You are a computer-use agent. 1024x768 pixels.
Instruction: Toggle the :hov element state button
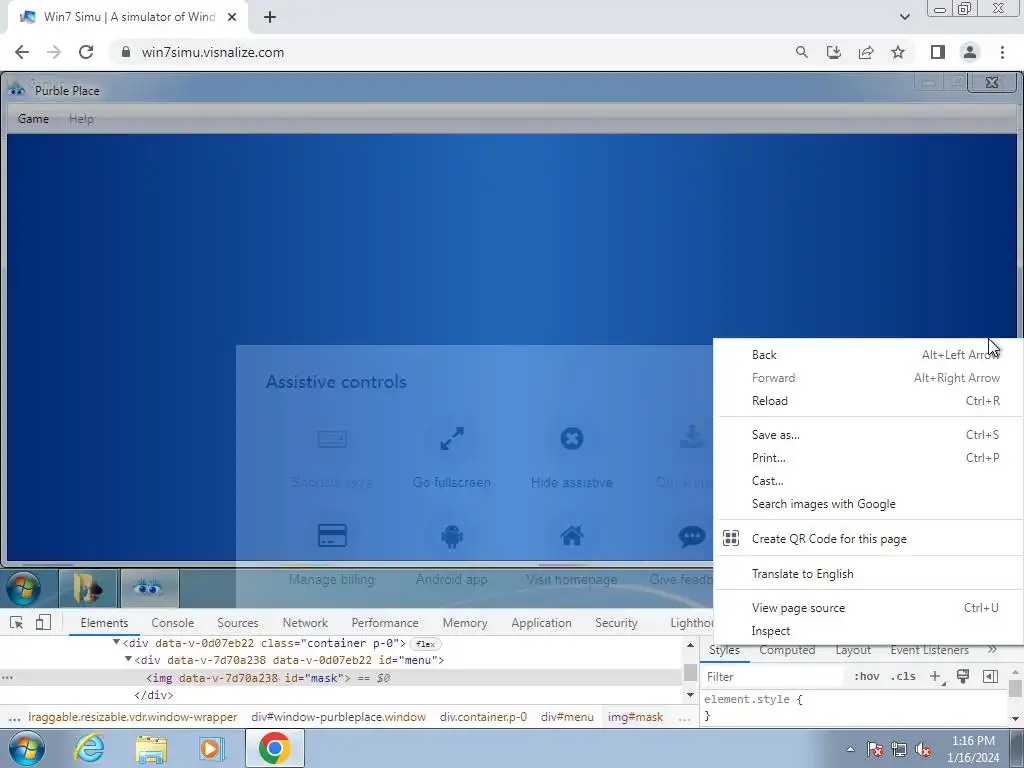pos(866,677)
